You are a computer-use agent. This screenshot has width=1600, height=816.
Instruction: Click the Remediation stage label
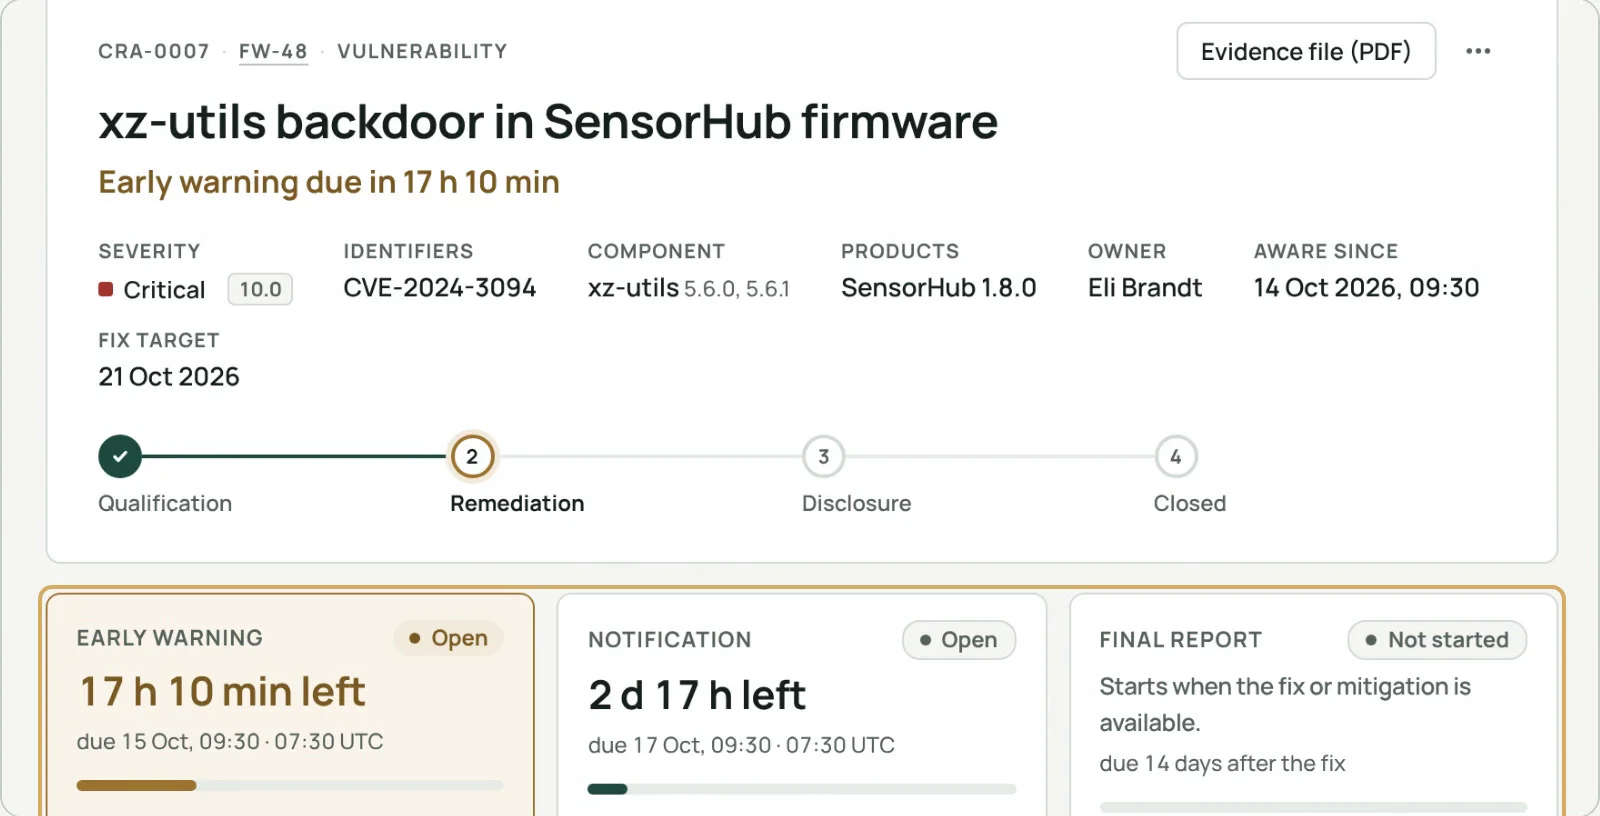click(517, 503)
